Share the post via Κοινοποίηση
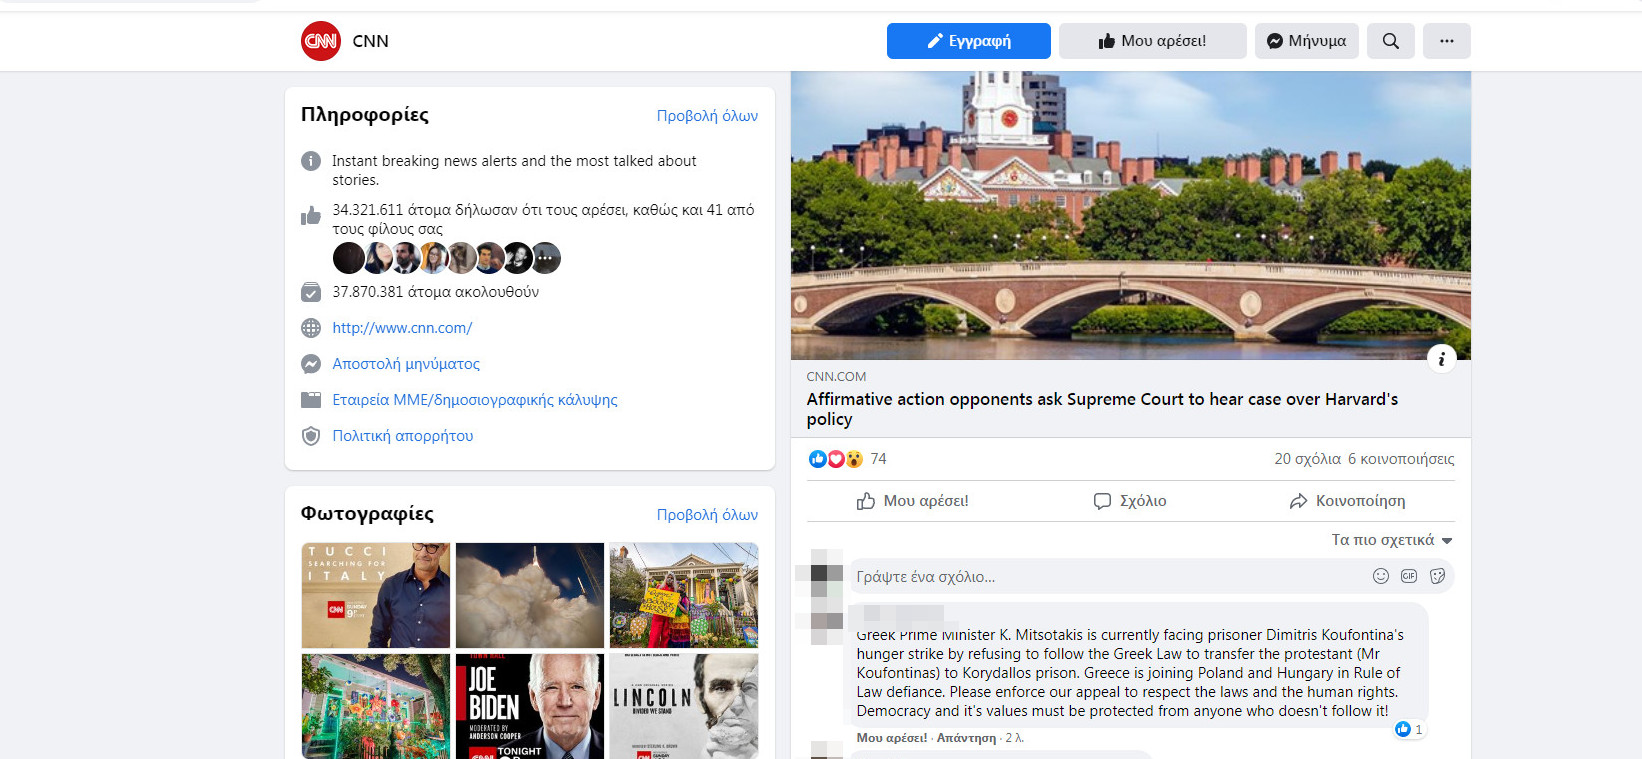Screen dimensions: 1642x759 [x=1347, y=501]
